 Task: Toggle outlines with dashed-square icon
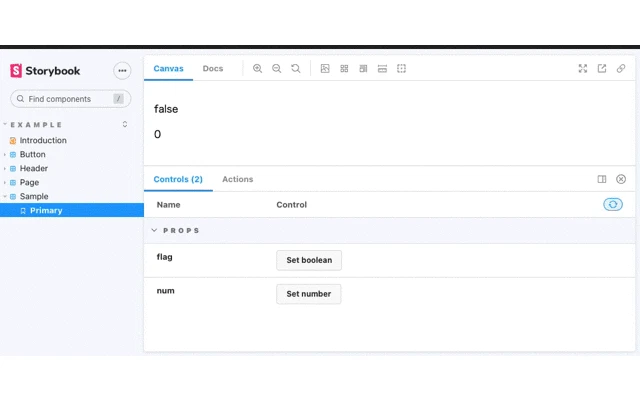click(401, 69)
